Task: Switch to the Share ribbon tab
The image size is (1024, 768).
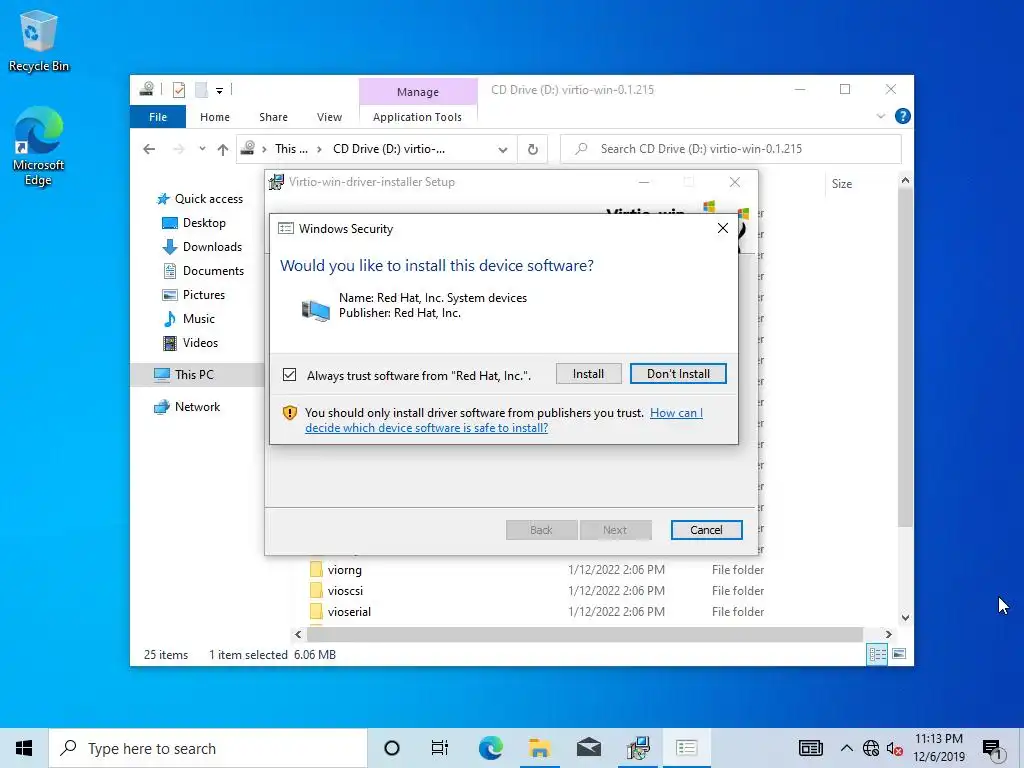Action: (x=273, y=117)
